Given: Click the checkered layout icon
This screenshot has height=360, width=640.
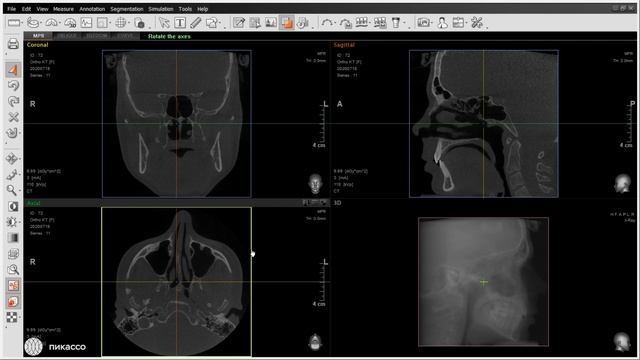Looking at the screenshot, I should [12, 317].
